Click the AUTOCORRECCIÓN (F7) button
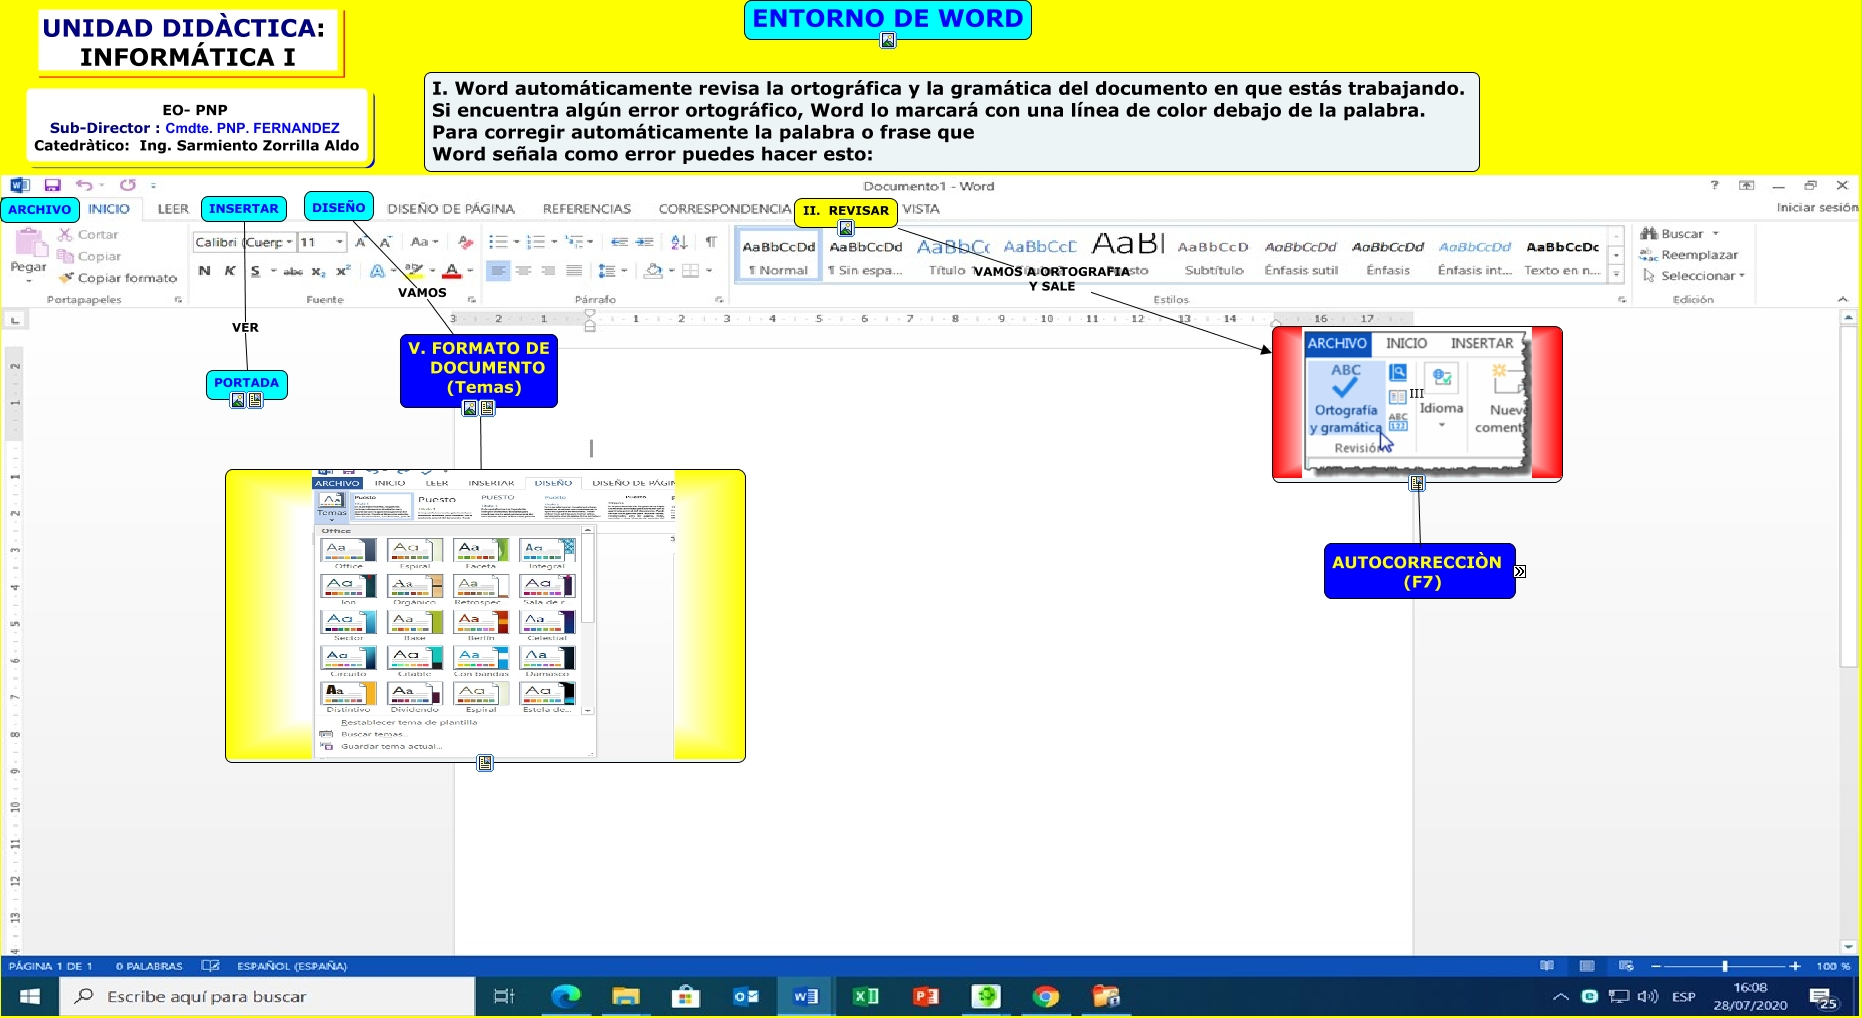This screenshot has height=1018, width=1862. pos(1418,571)
